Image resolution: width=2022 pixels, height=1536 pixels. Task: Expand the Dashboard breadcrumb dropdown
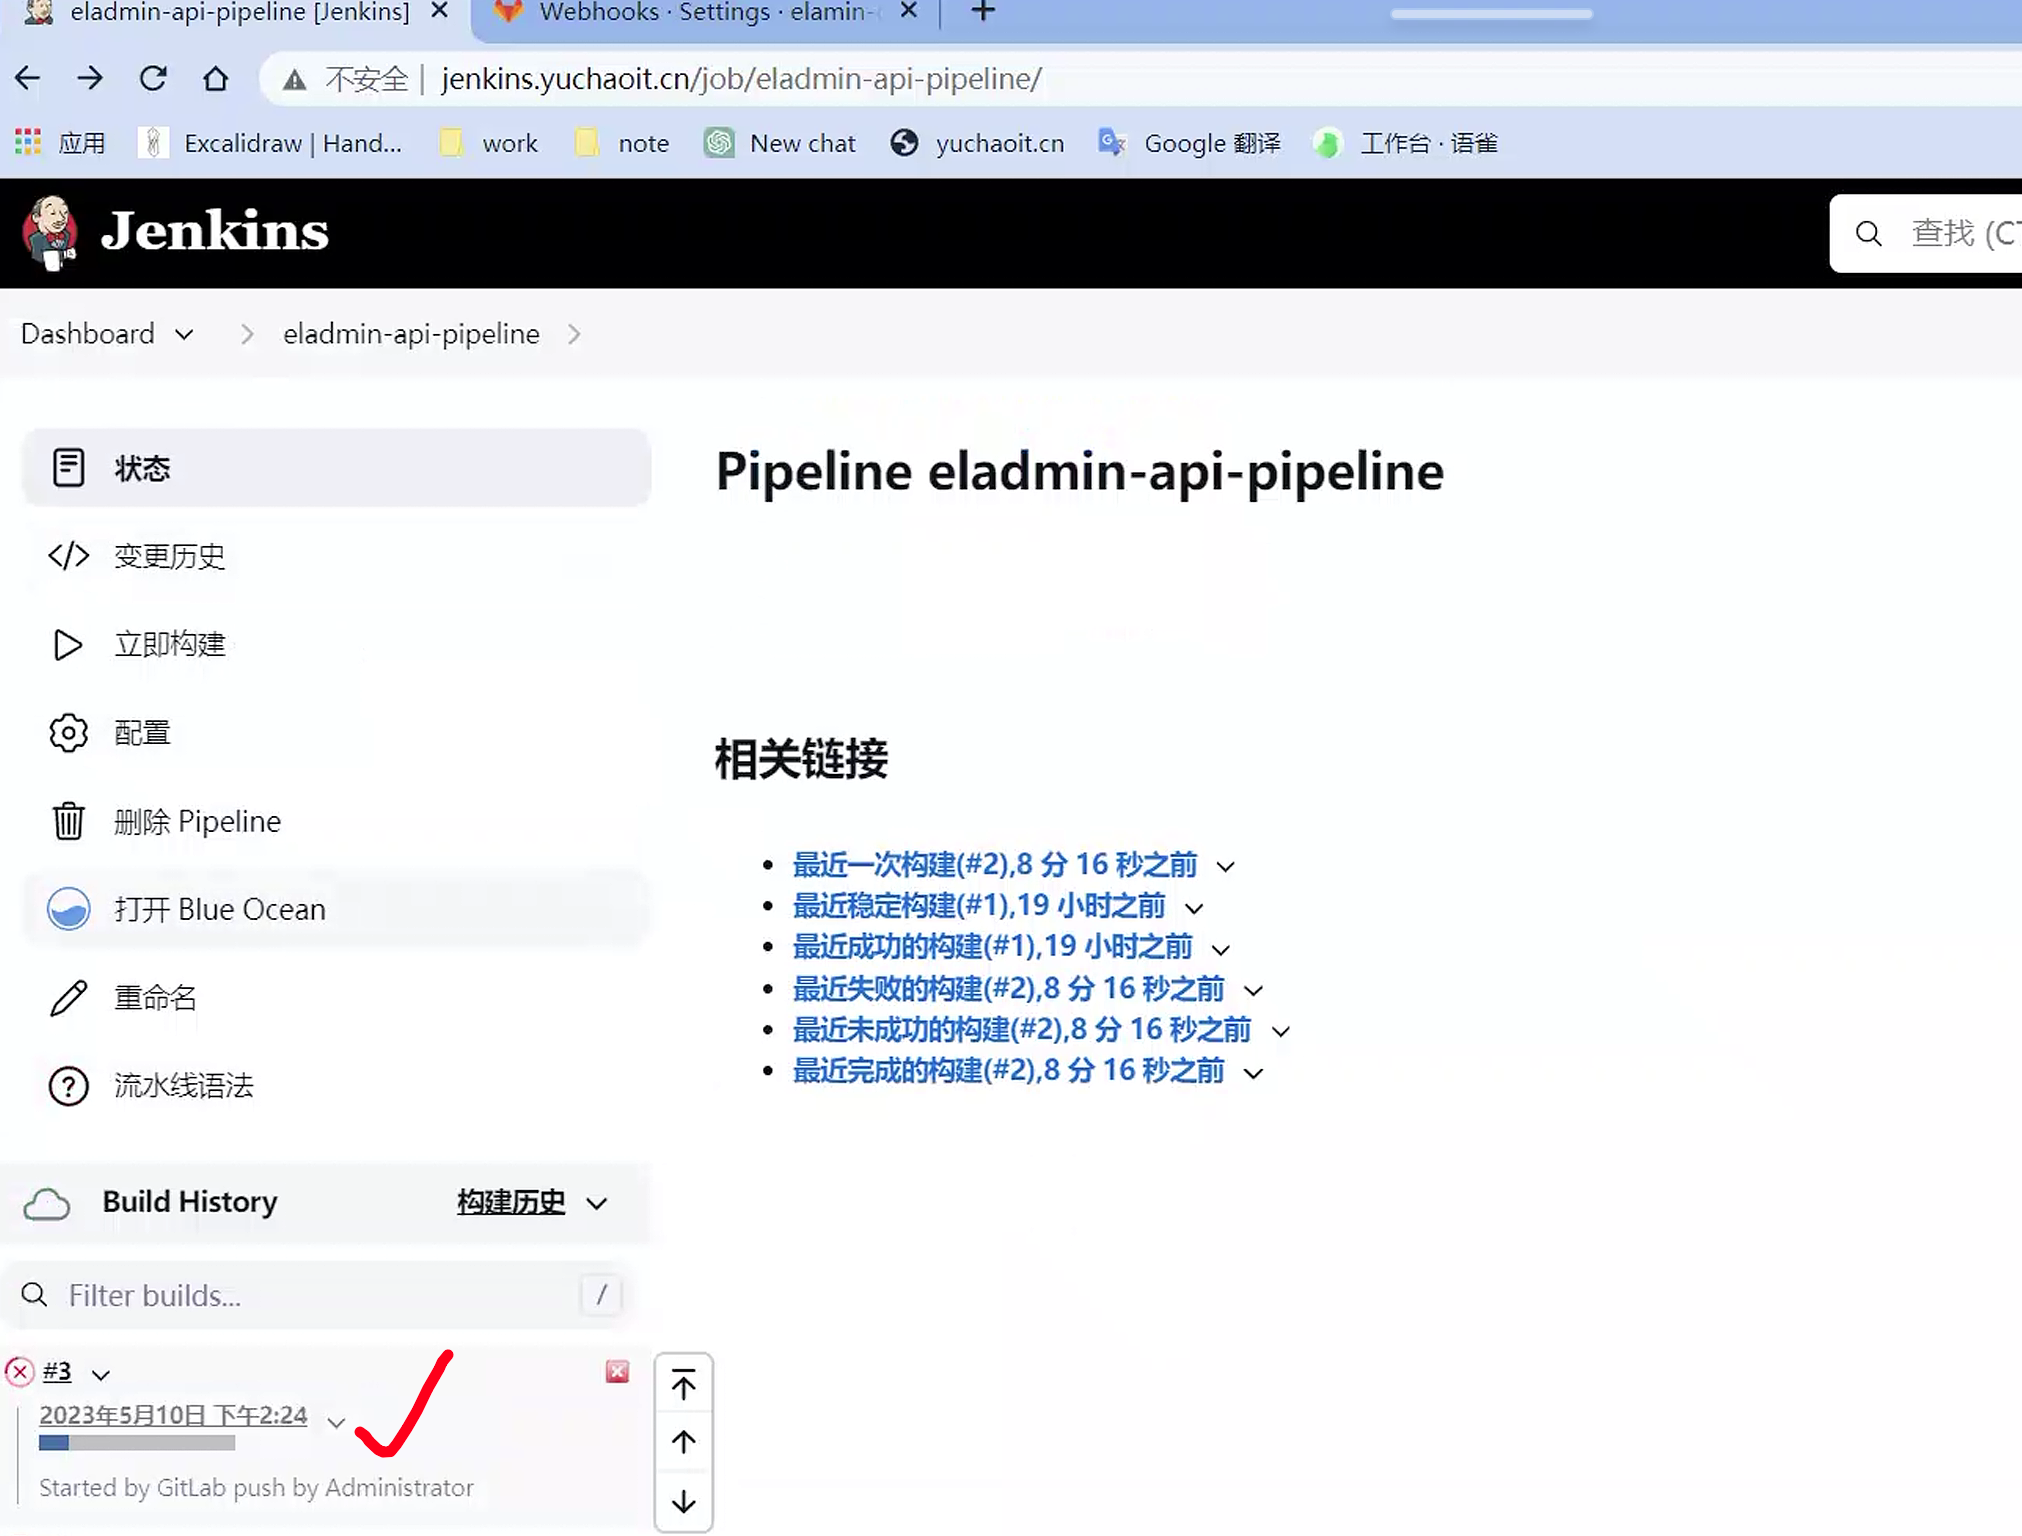(x=184, y=335)
